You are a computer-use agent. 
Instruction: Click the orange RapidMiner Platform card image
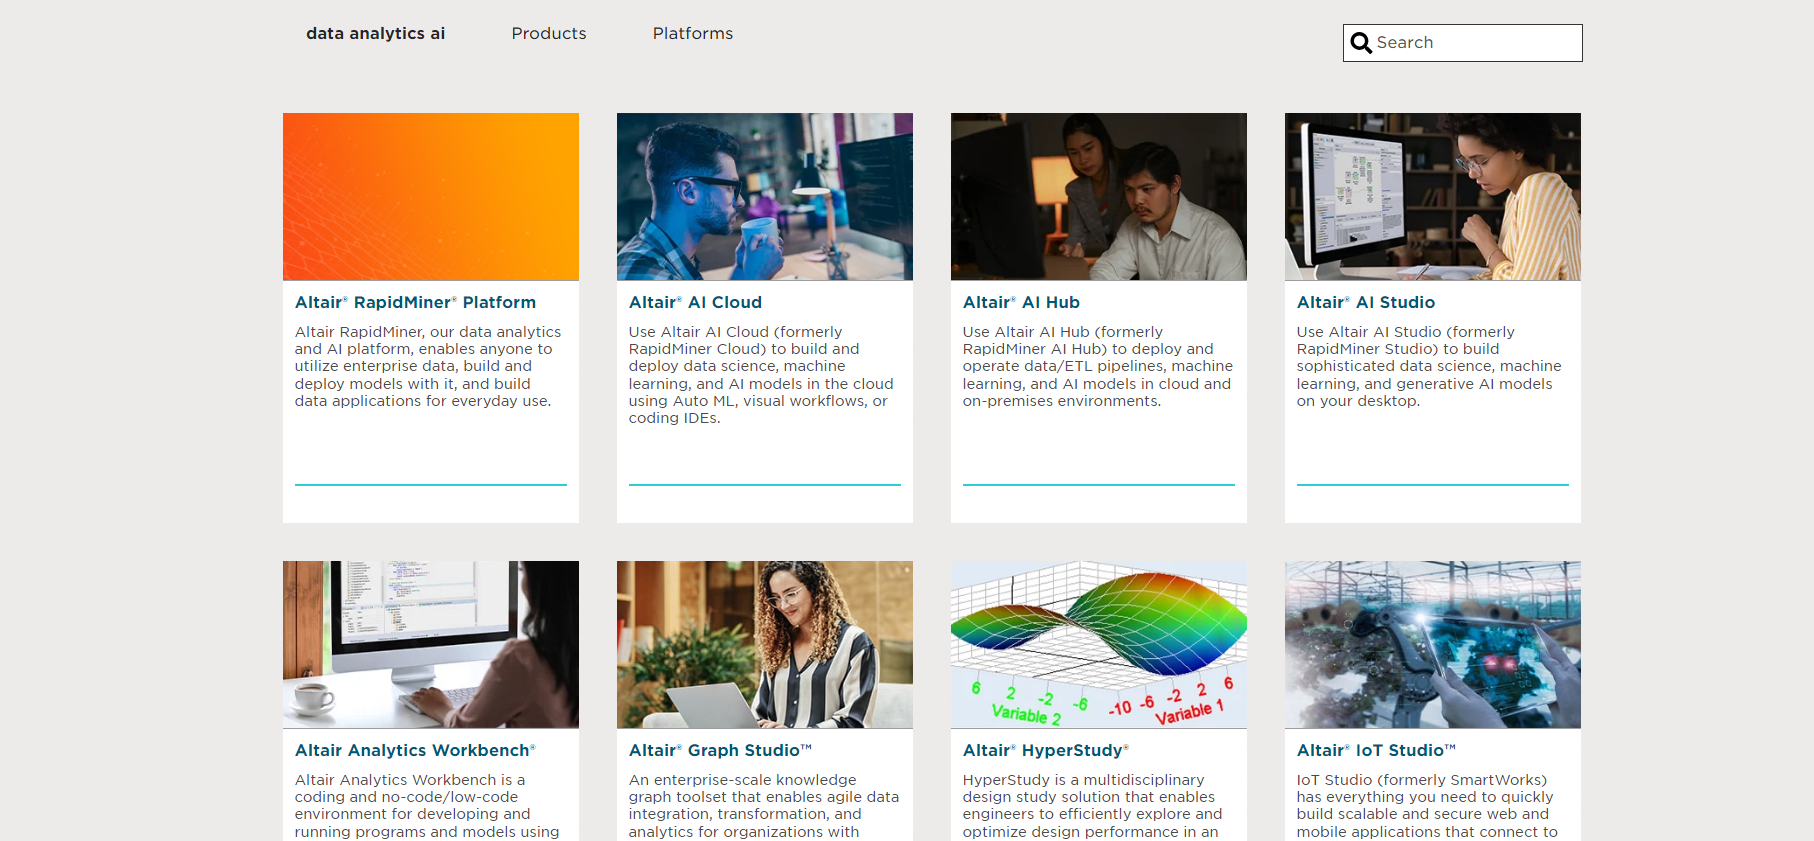point(431,197)
